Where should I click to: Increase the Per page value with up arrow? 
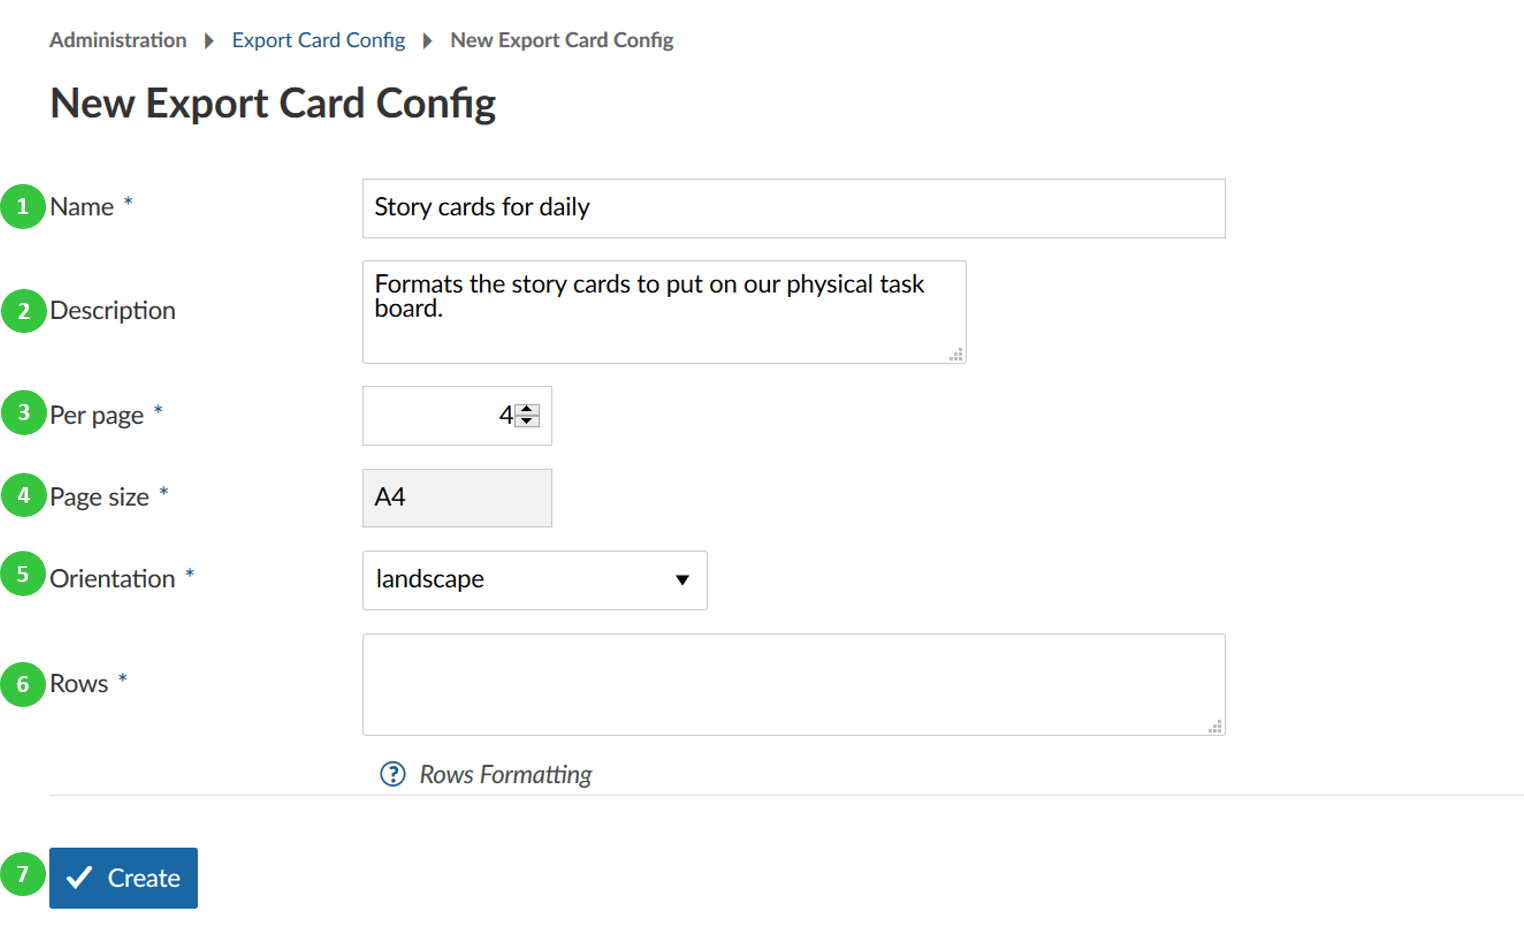527,409
